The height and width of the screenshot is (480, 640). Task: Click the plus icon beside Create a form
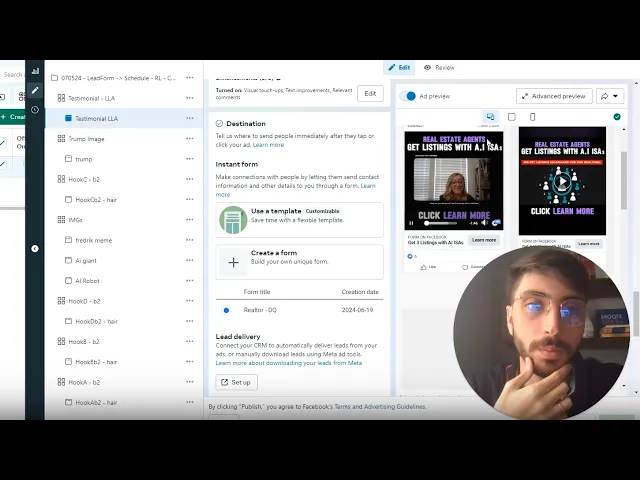coord(233,262)
